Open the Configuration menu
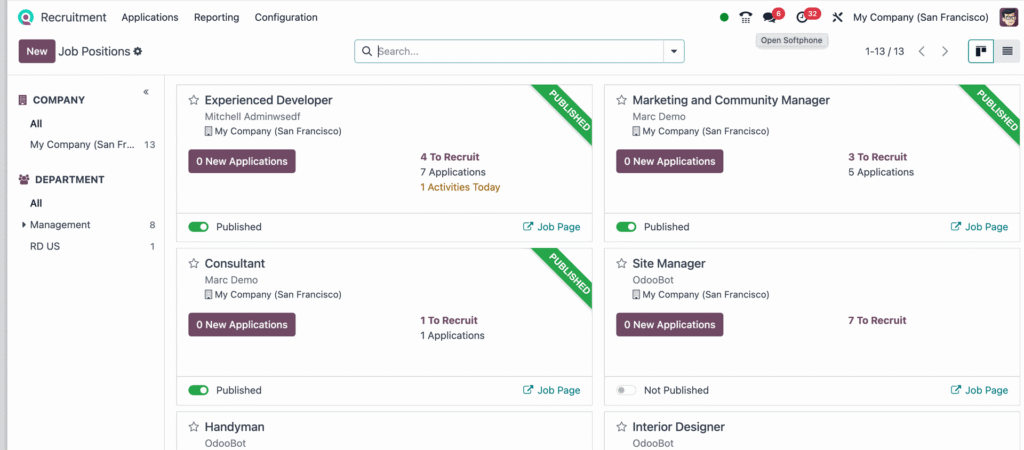The width and height of the screenshot is (1024, 450). point(286,17)
